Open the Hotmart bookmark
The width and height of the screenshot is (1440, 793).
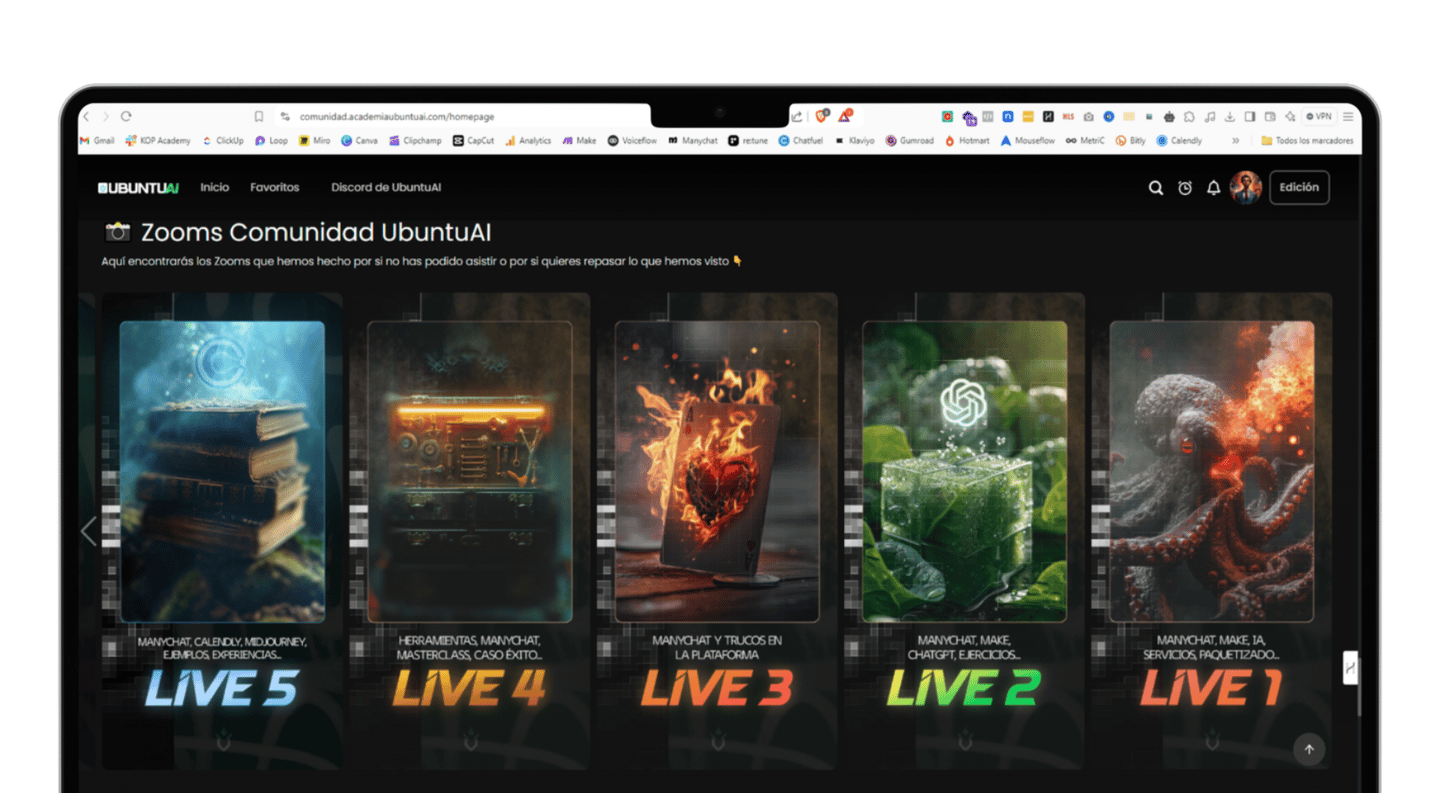pyautogui.click(x=967, y=141)
